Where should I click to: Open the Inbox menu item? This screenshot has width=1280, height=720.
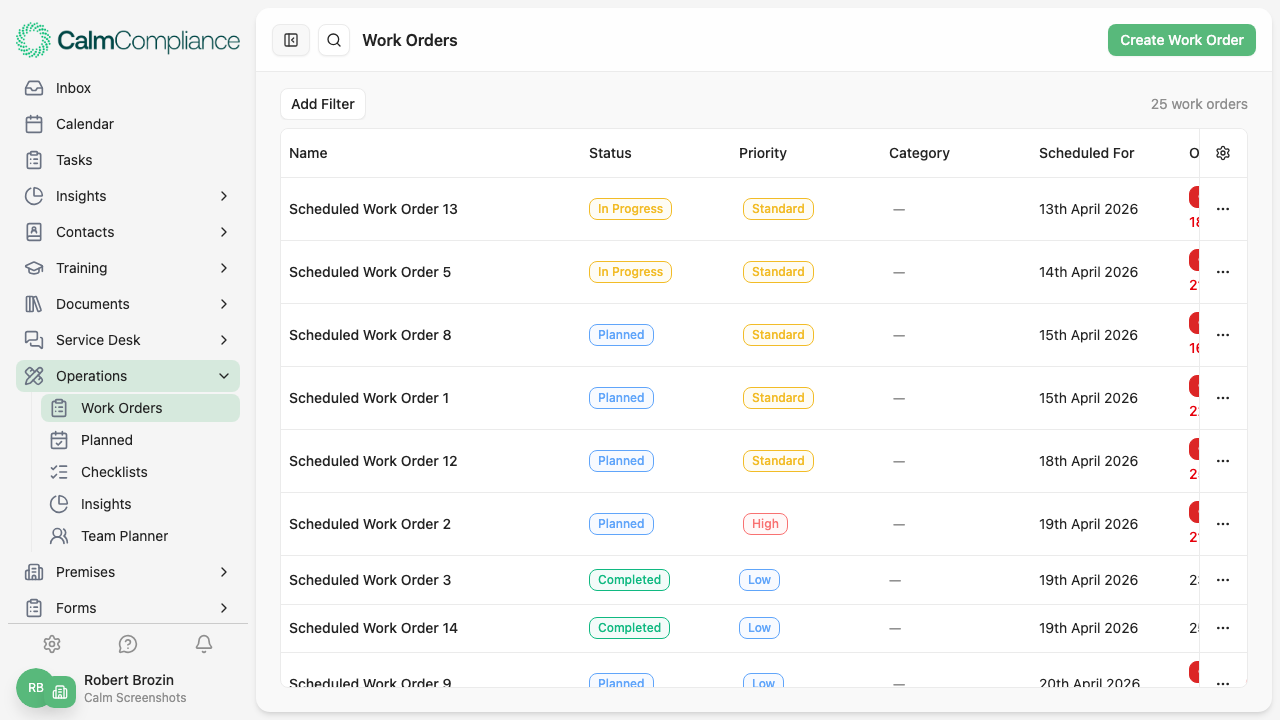pos(128,88)
